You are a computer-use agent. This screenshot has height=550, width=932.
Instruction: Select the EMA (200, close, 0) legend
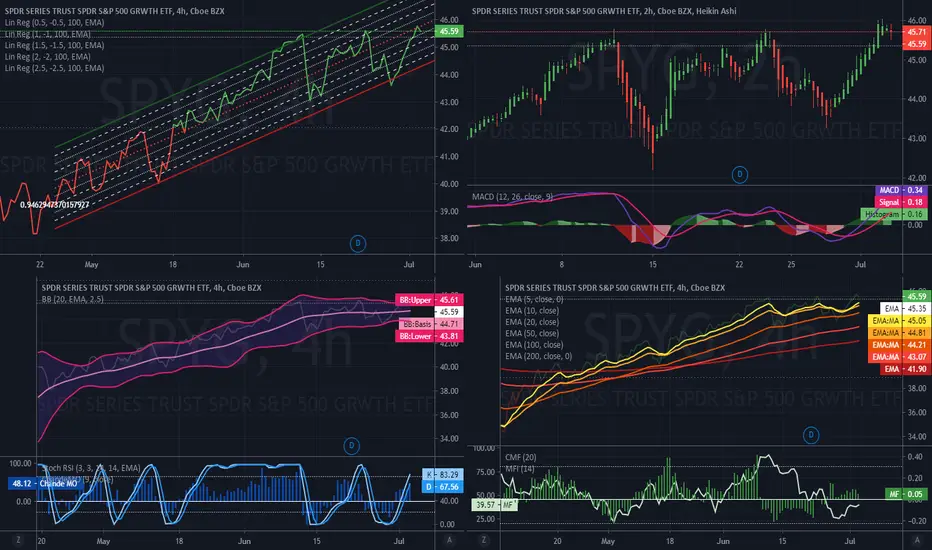[539, 356]
